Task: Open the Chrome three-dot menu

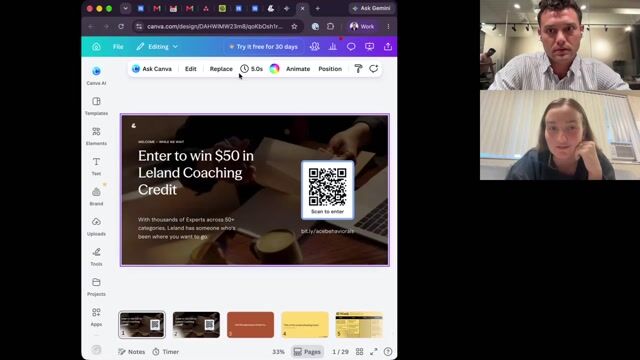Action: [388, 26]
